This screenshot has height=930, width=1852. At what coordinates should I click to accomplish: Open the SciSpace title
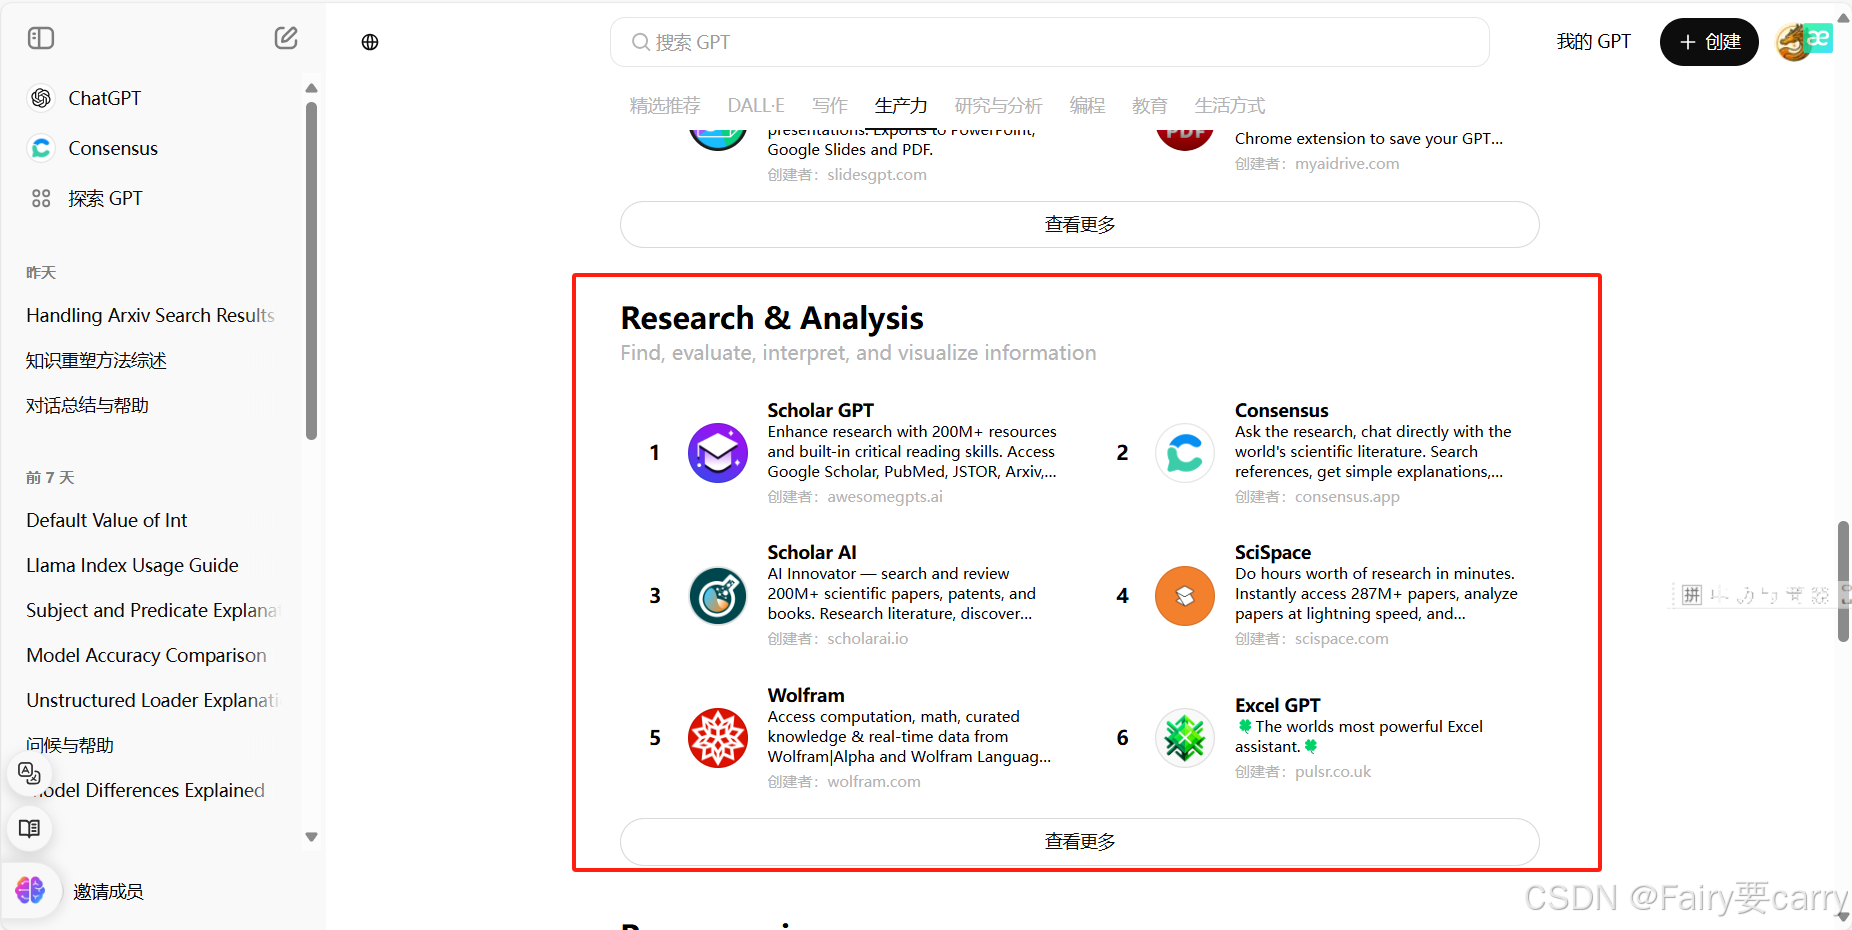[1272, 552]
